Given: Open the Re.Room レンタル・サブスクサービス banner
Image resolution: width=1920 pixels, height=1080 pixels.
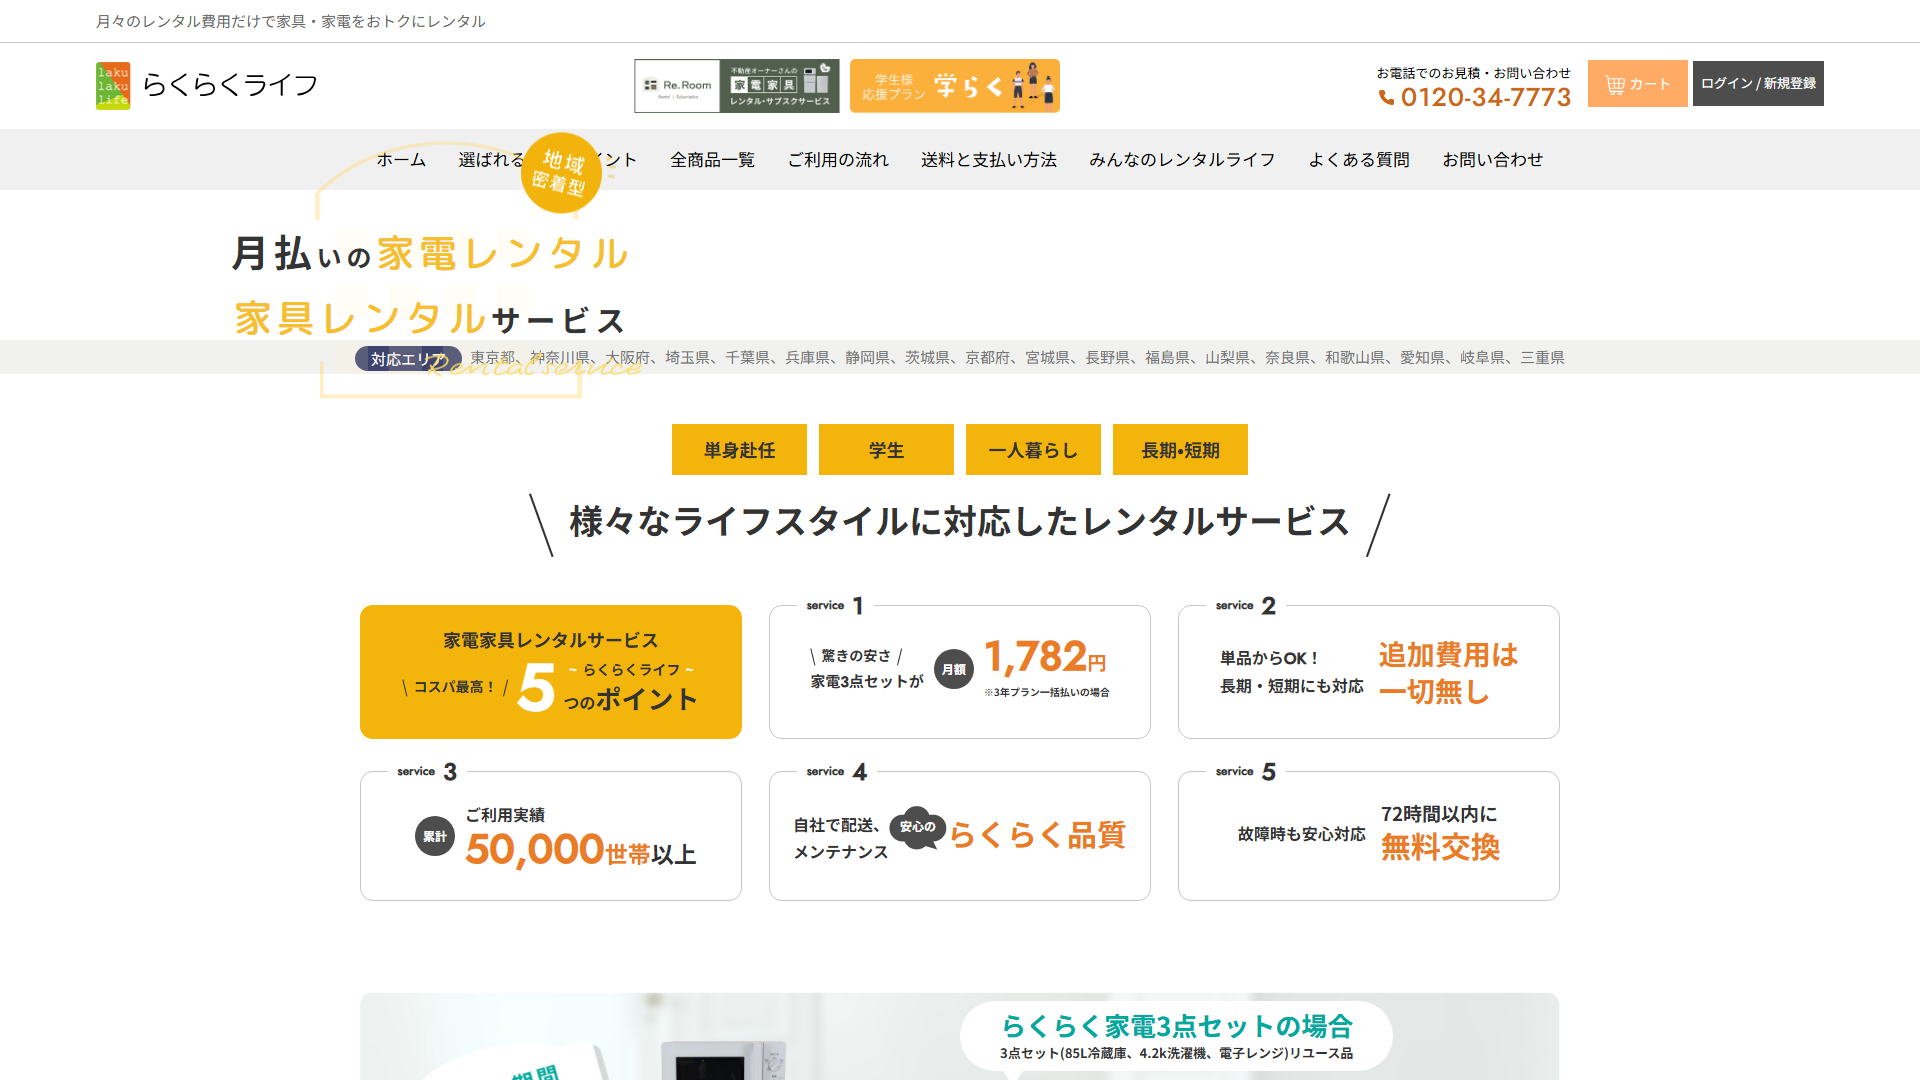Looking at the screenshot, I should 737,86.
